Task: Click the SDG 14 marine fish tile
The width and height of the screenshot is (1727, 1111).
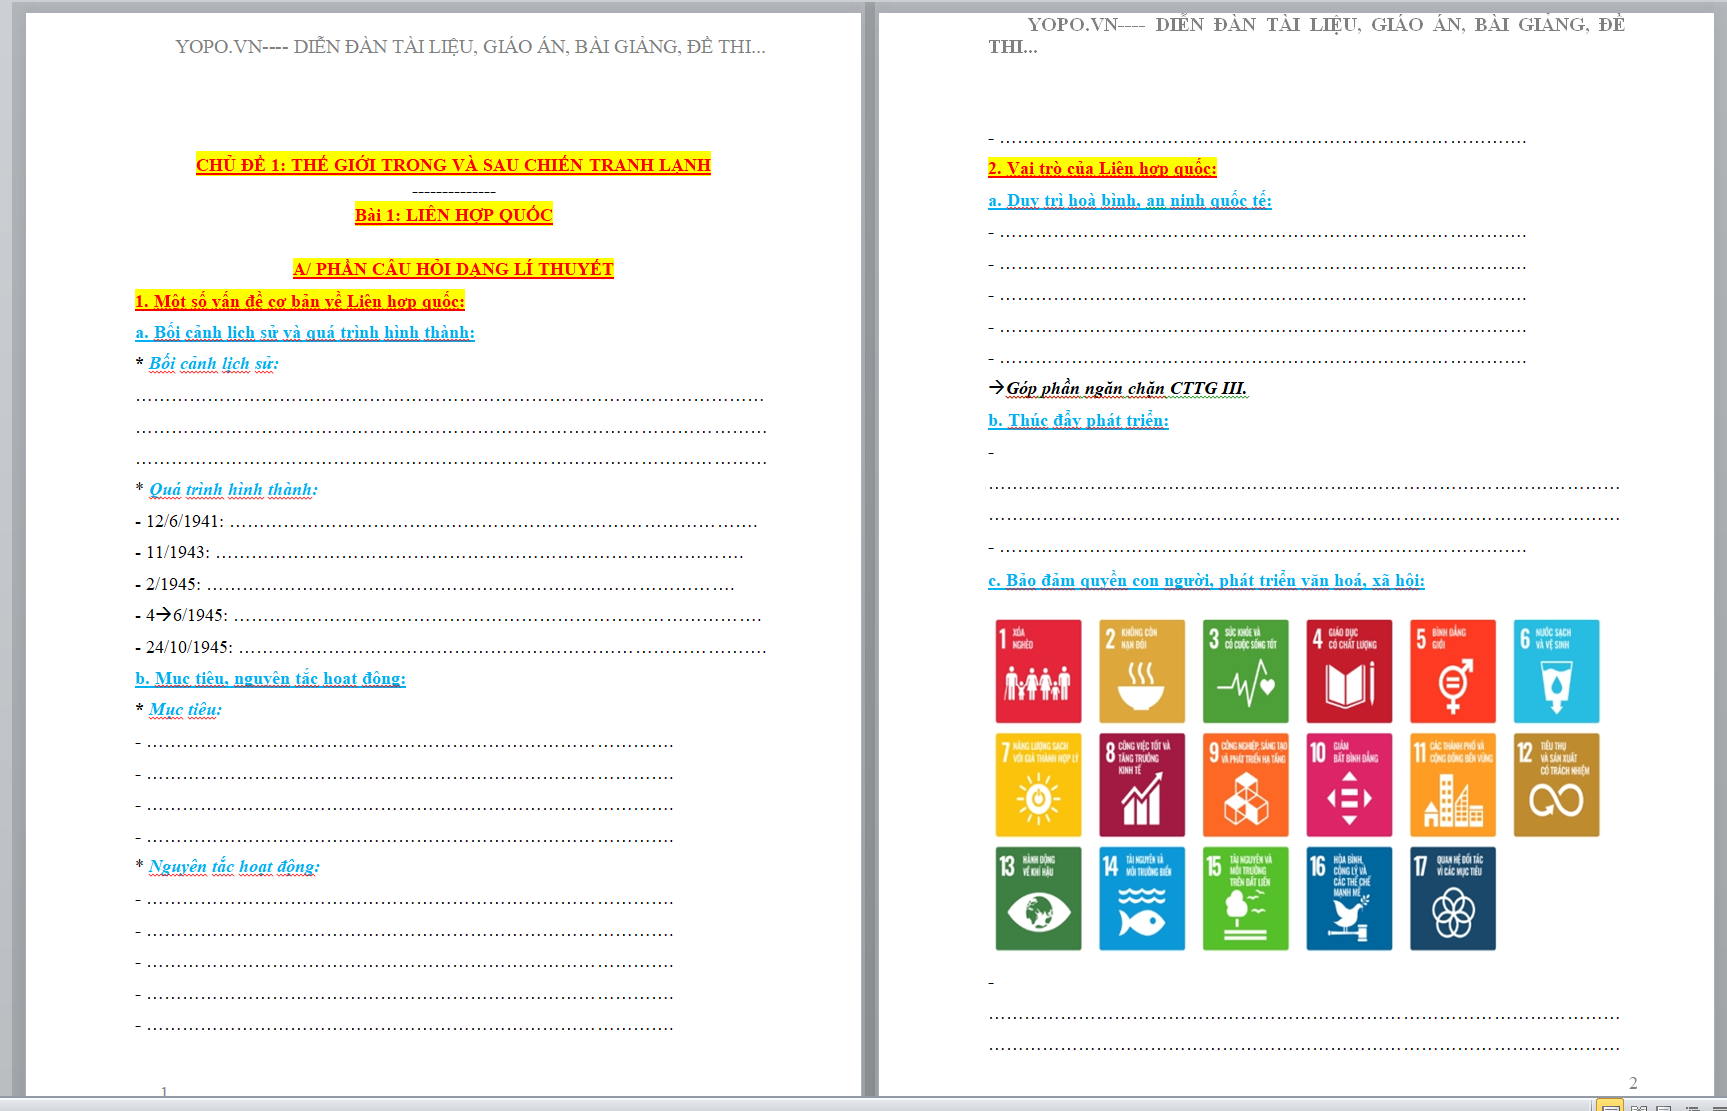Action: click(1142, 899)
